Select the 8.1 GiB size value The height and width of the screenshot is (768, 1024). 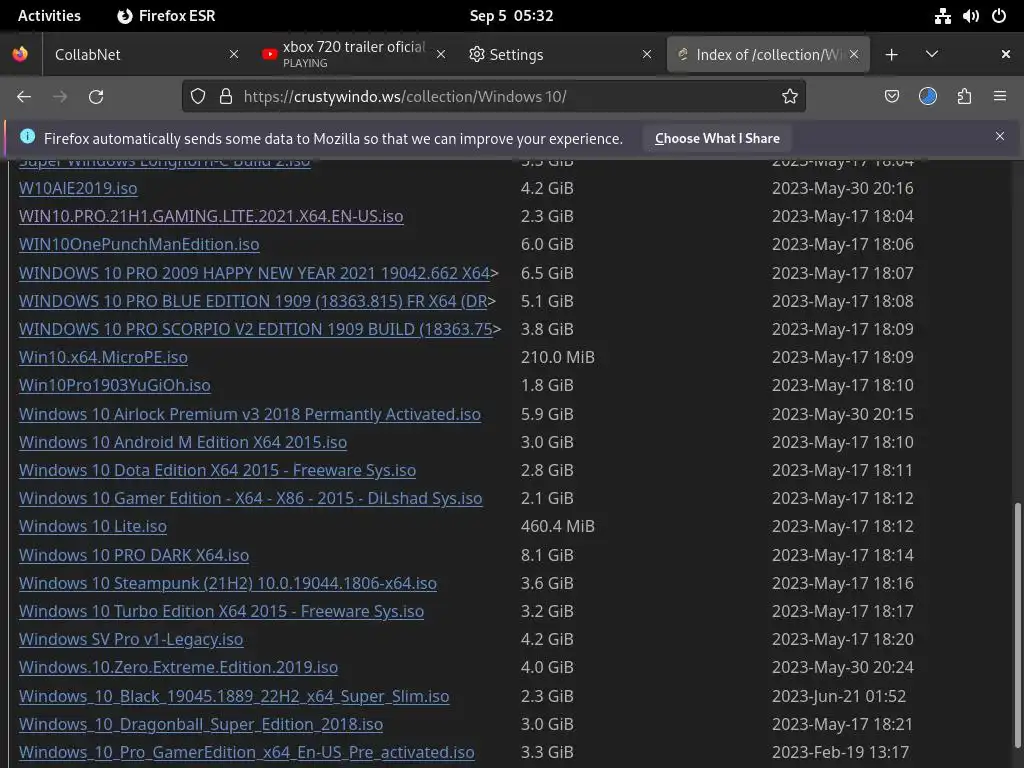[x=547, y=555]
